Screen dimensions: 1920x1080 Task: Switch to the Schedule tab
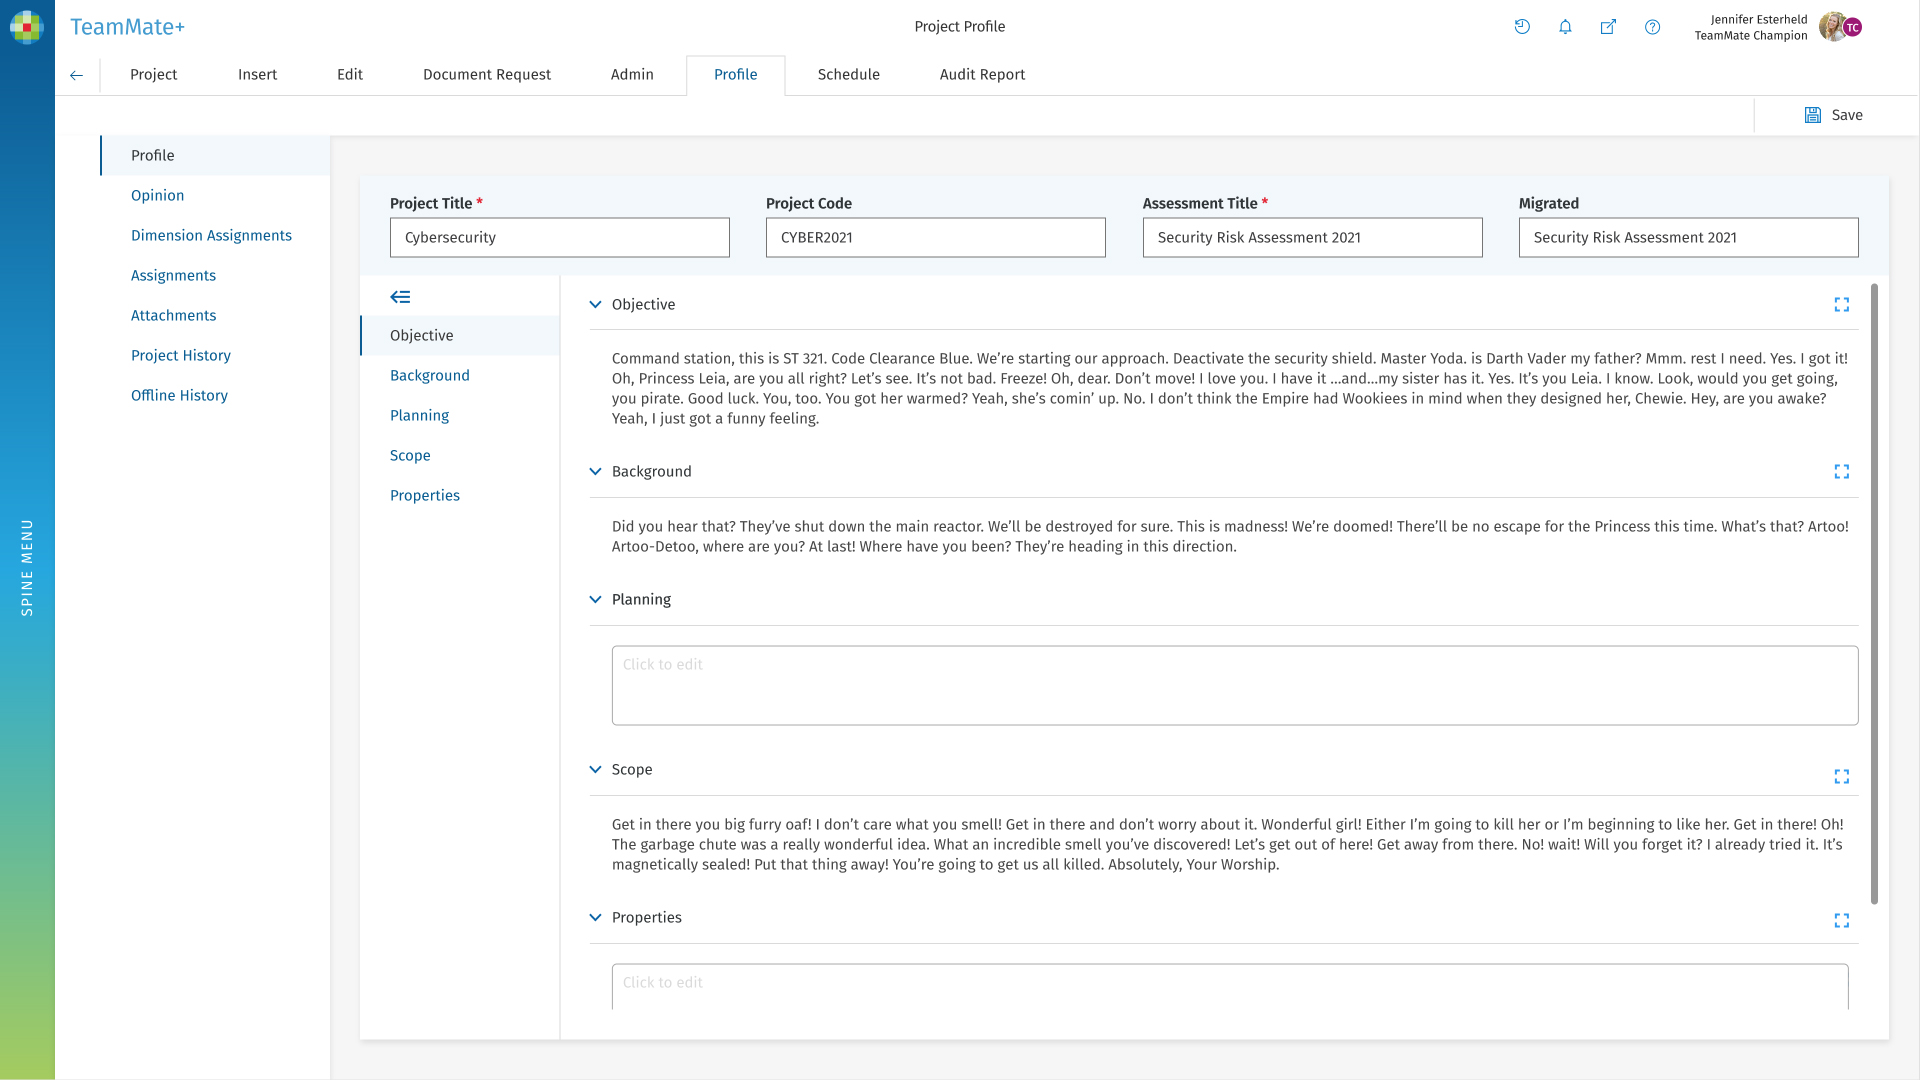848,75
